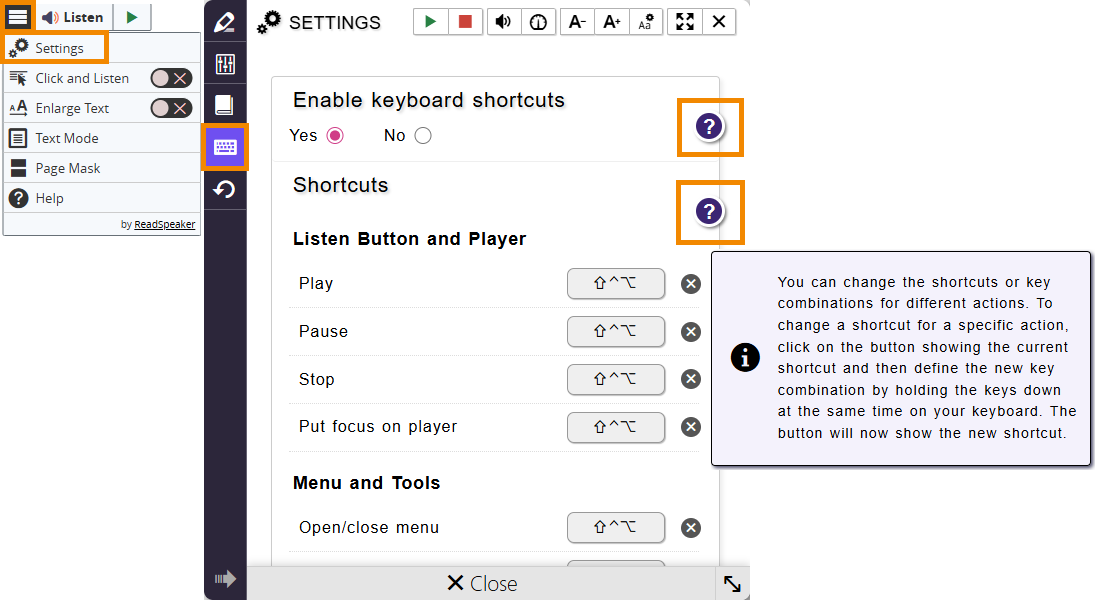Select No for keyboard shortcuts
Image resolution: width=1095 pixels, height=600 pixels.
coord(423,136)
